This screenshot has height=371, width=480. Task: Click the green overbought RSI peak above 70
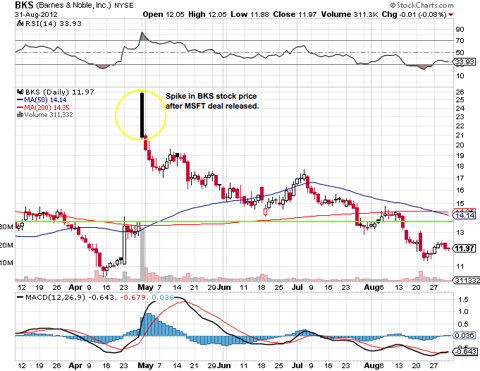pos(143,37)
